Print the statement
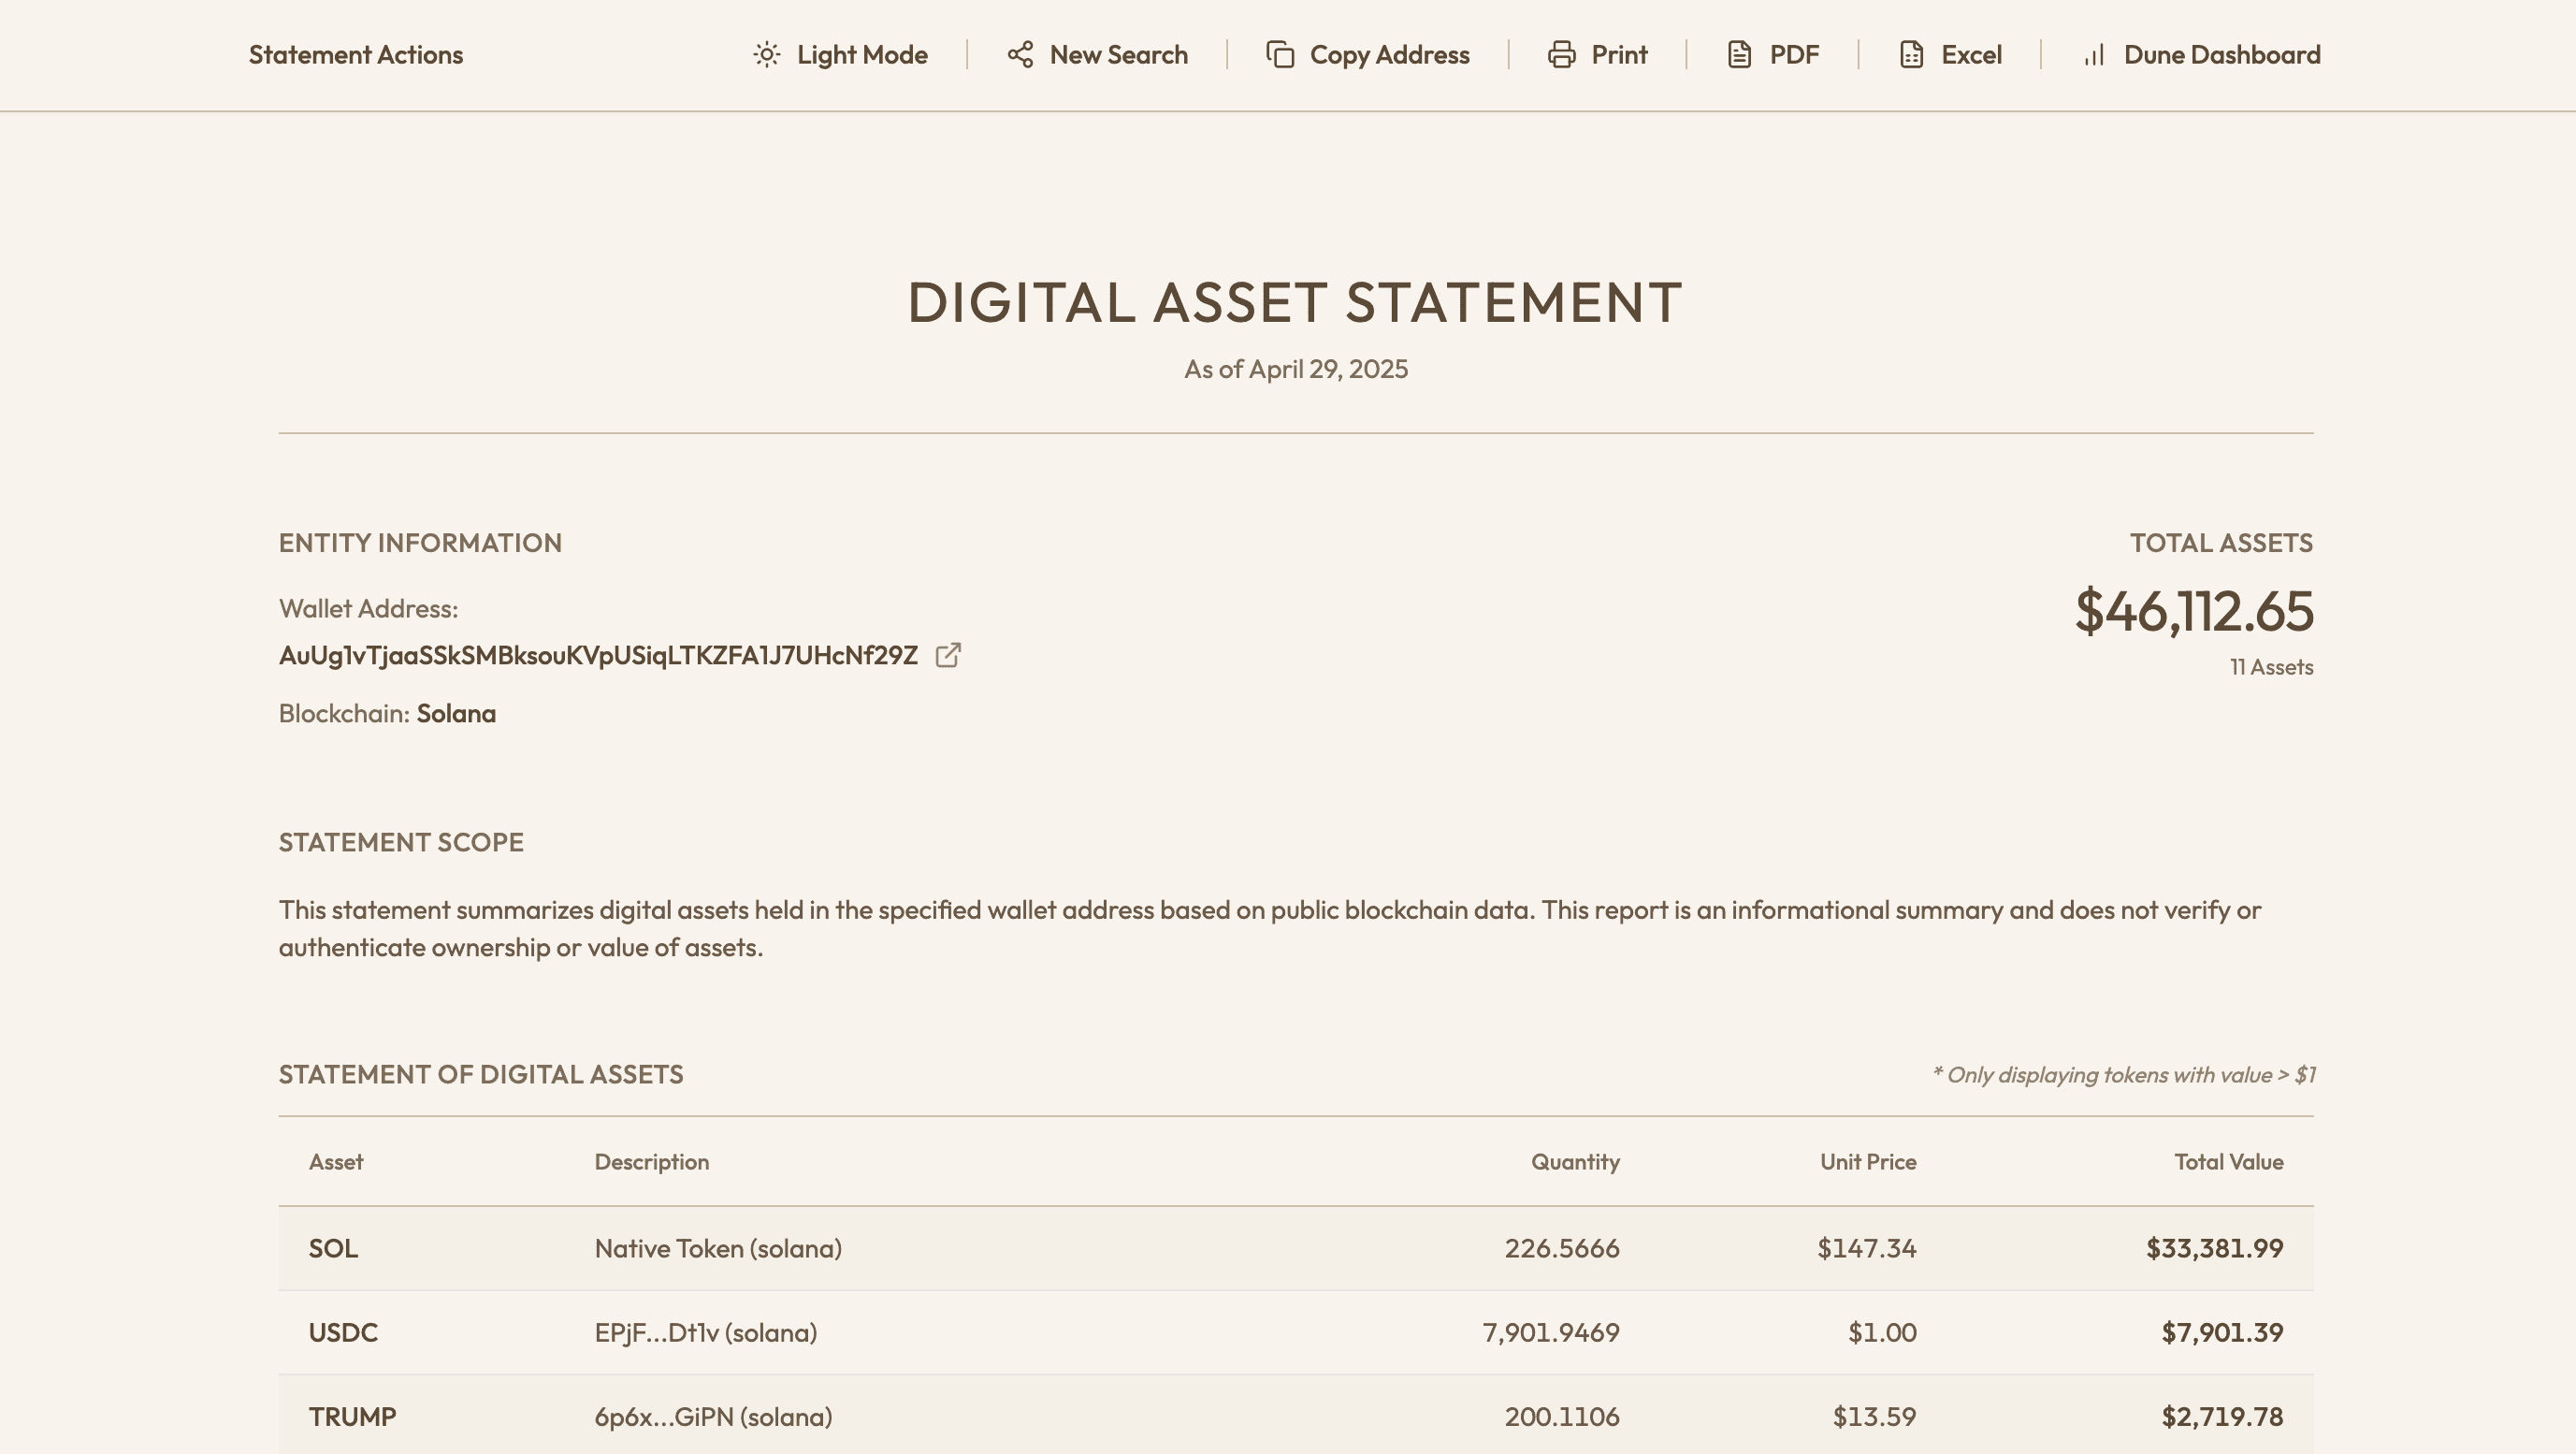Screen dimensions: 2576x1454 (1619, 55)
